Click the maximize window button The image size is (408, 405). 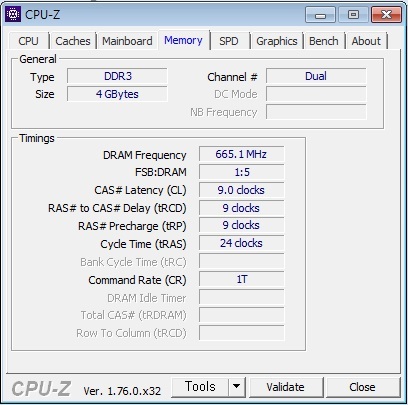click(x=353, y=15)
